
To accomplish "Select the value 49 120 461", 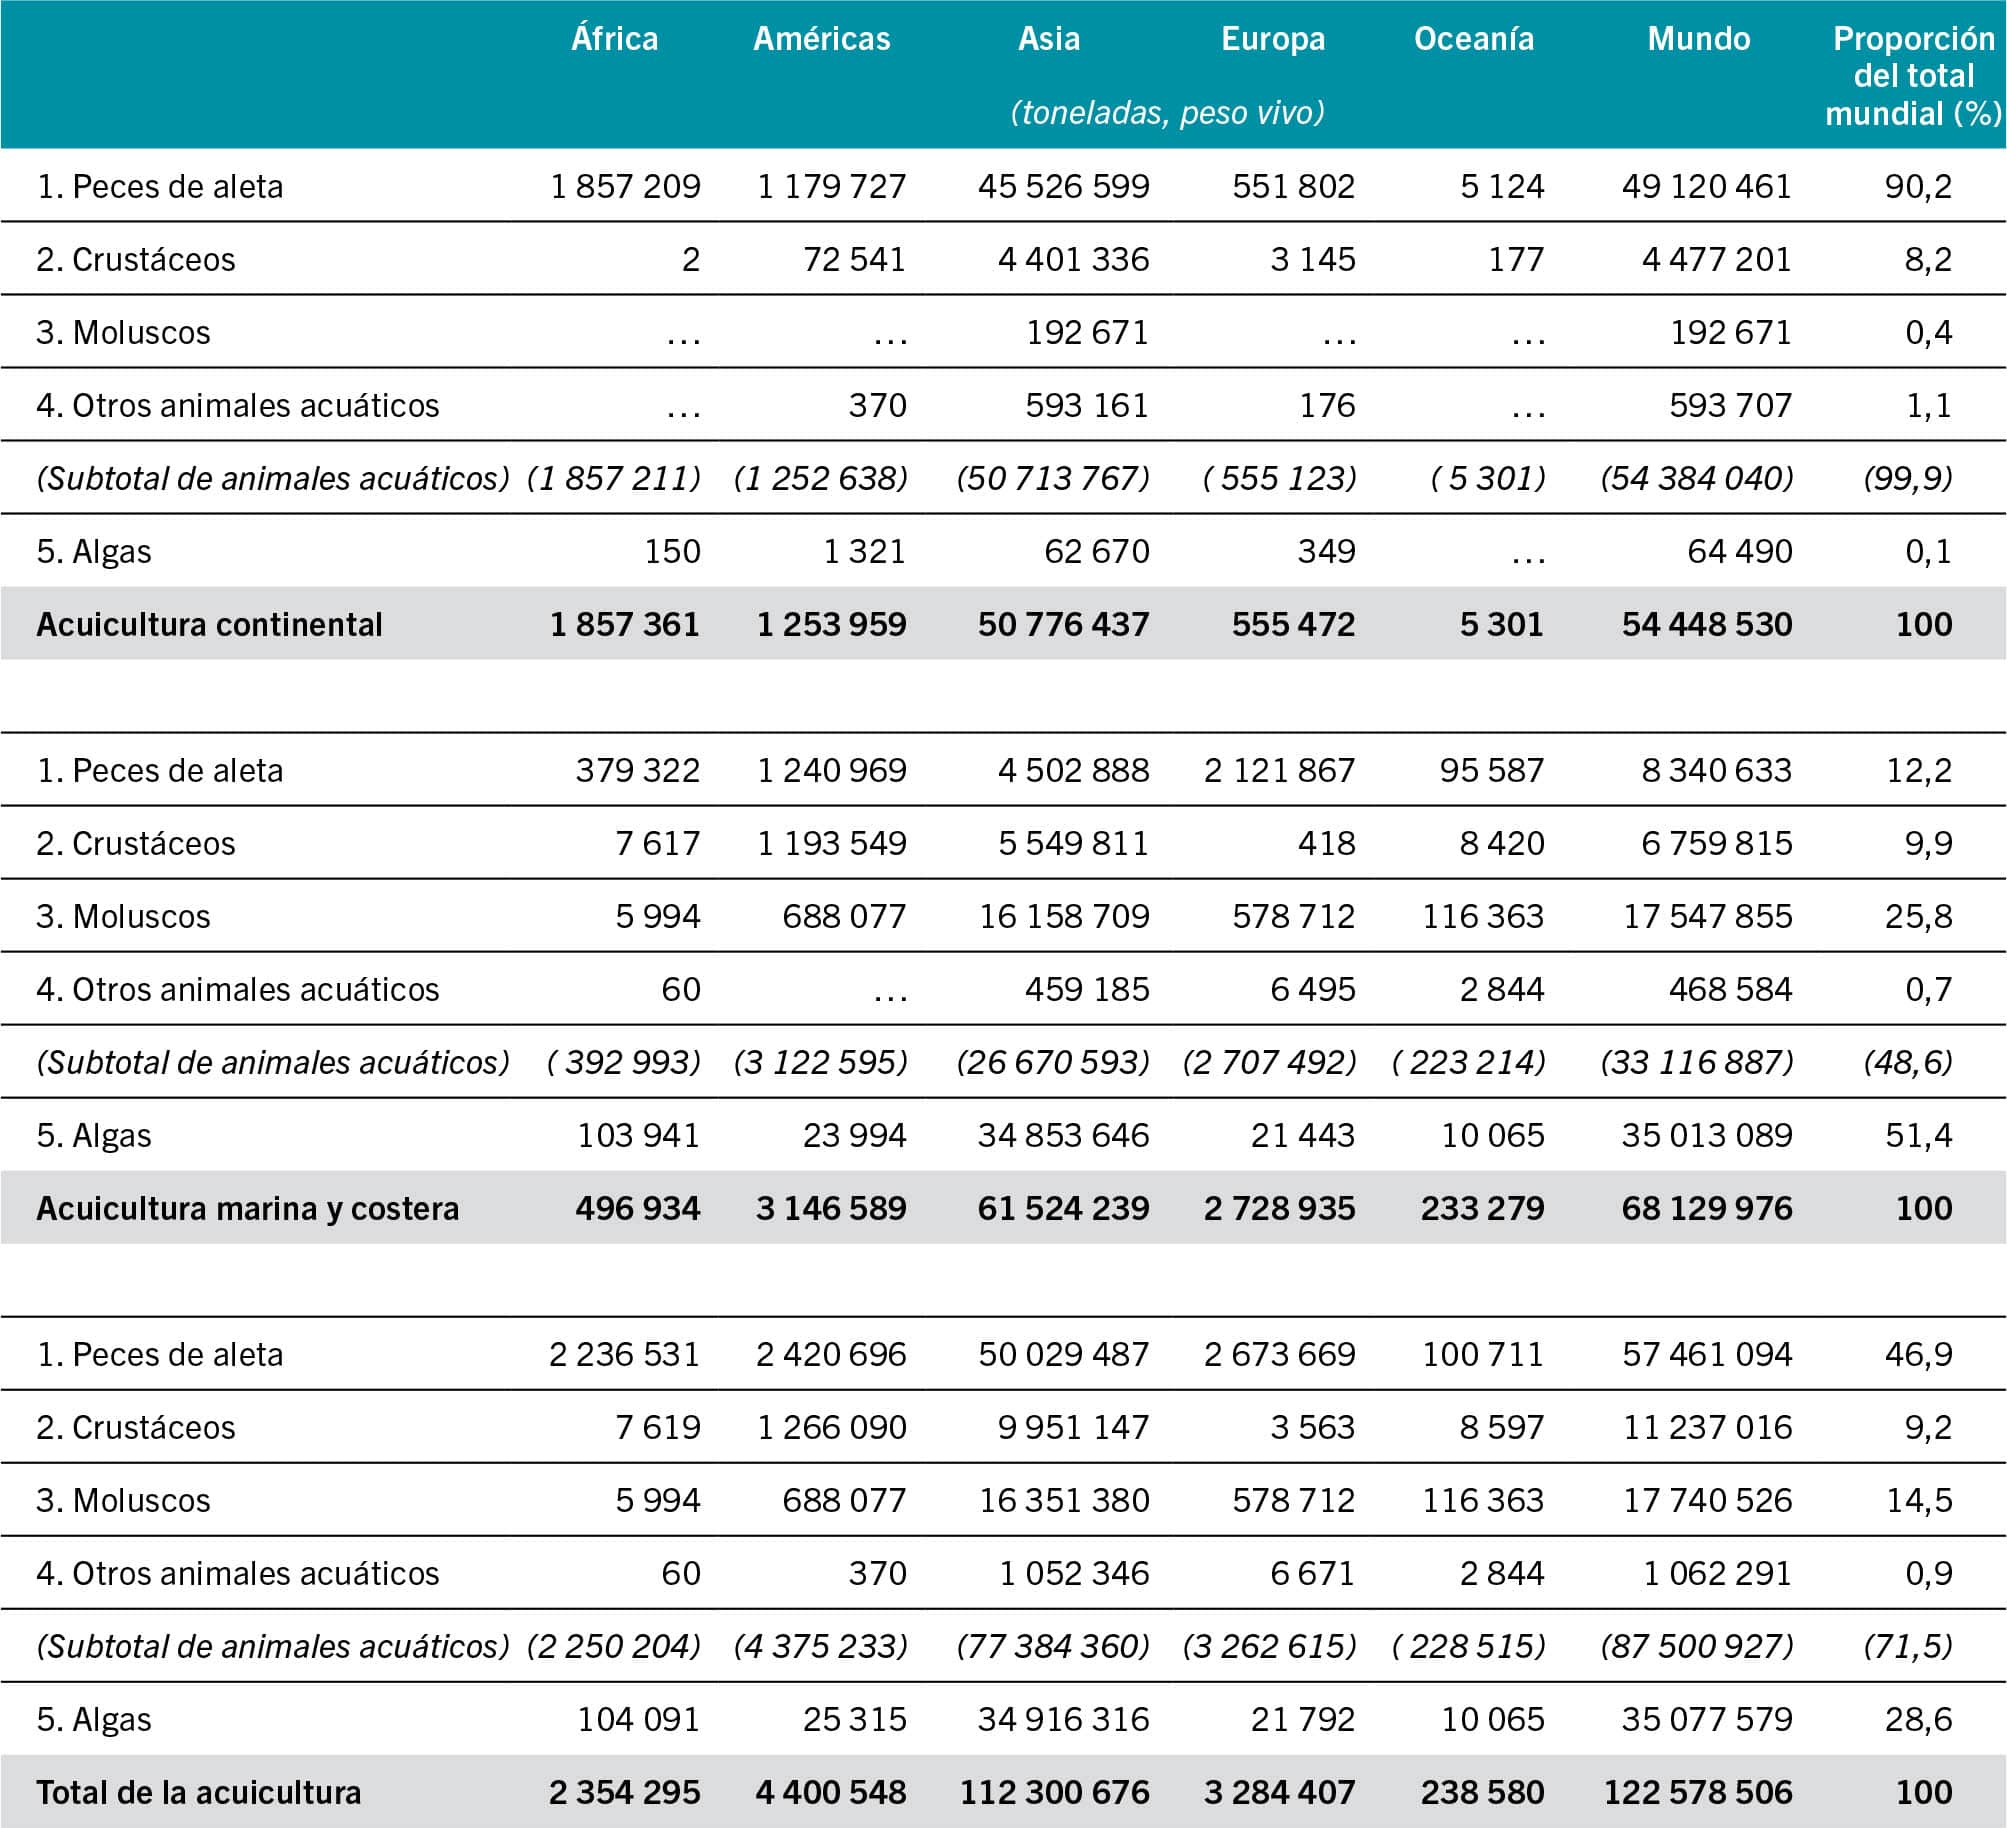I will (1706, 186).
